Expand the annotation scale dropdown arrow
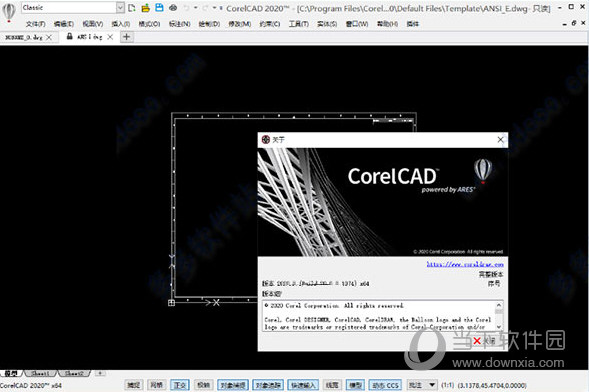 [432, 385]
